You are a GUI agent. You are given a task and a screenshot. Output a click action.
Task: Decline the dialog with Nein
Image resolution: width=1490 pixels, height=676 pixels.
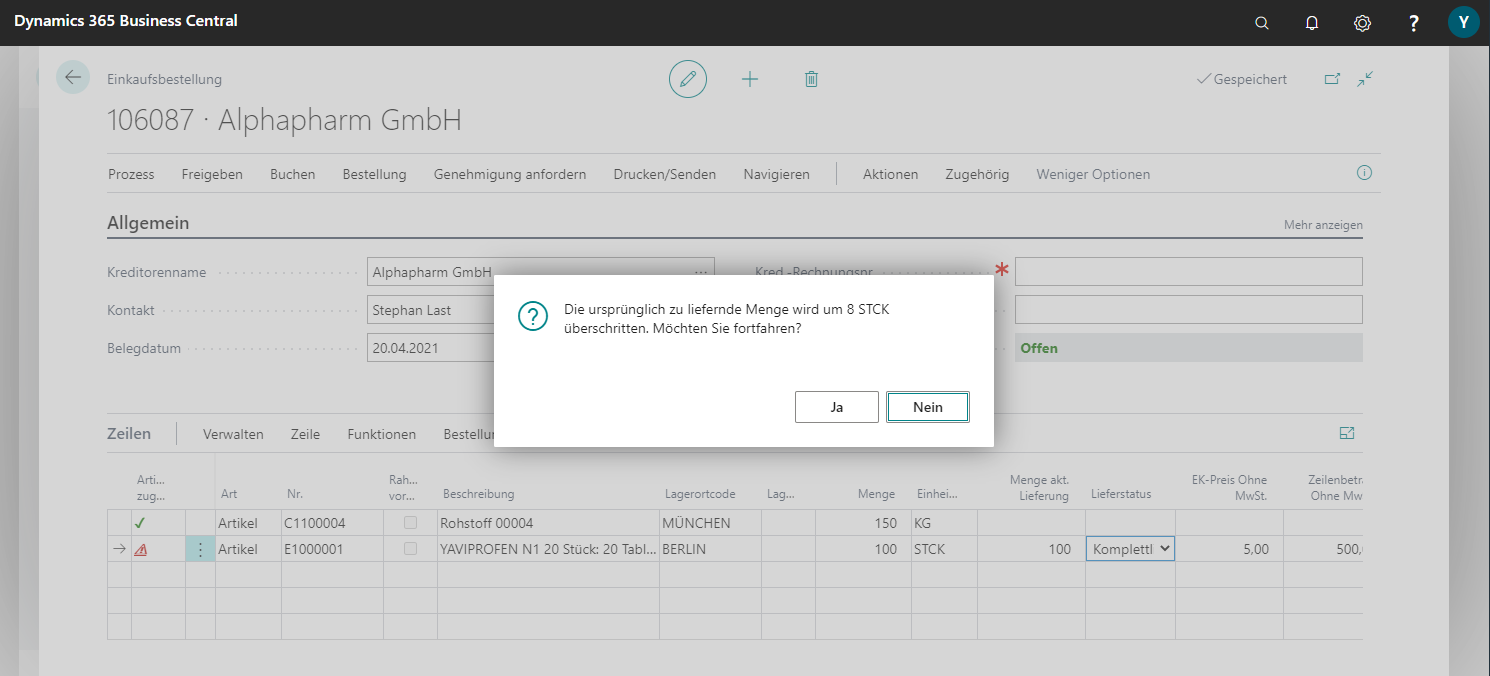[x=928, y=407]
